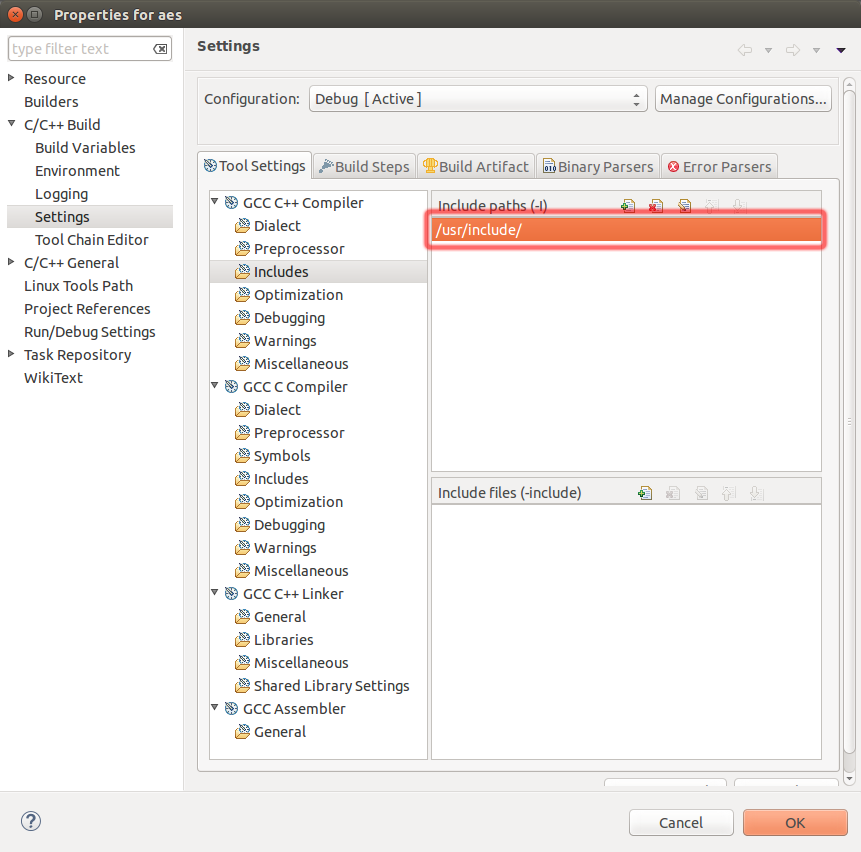Image resolution: width=861 pixels, height=852 pixels.
Task: Delete the selected include path
Action: pos(656,205)
